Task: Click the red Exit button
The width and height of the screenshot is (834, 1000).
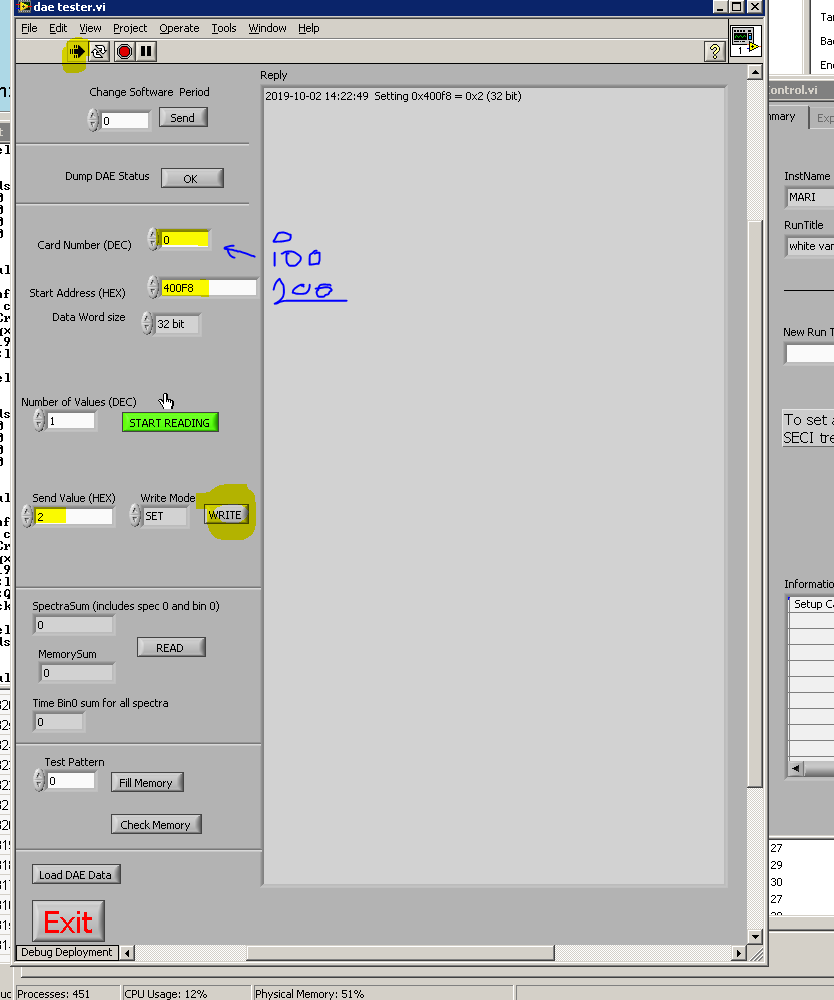Action: [67, 919]
